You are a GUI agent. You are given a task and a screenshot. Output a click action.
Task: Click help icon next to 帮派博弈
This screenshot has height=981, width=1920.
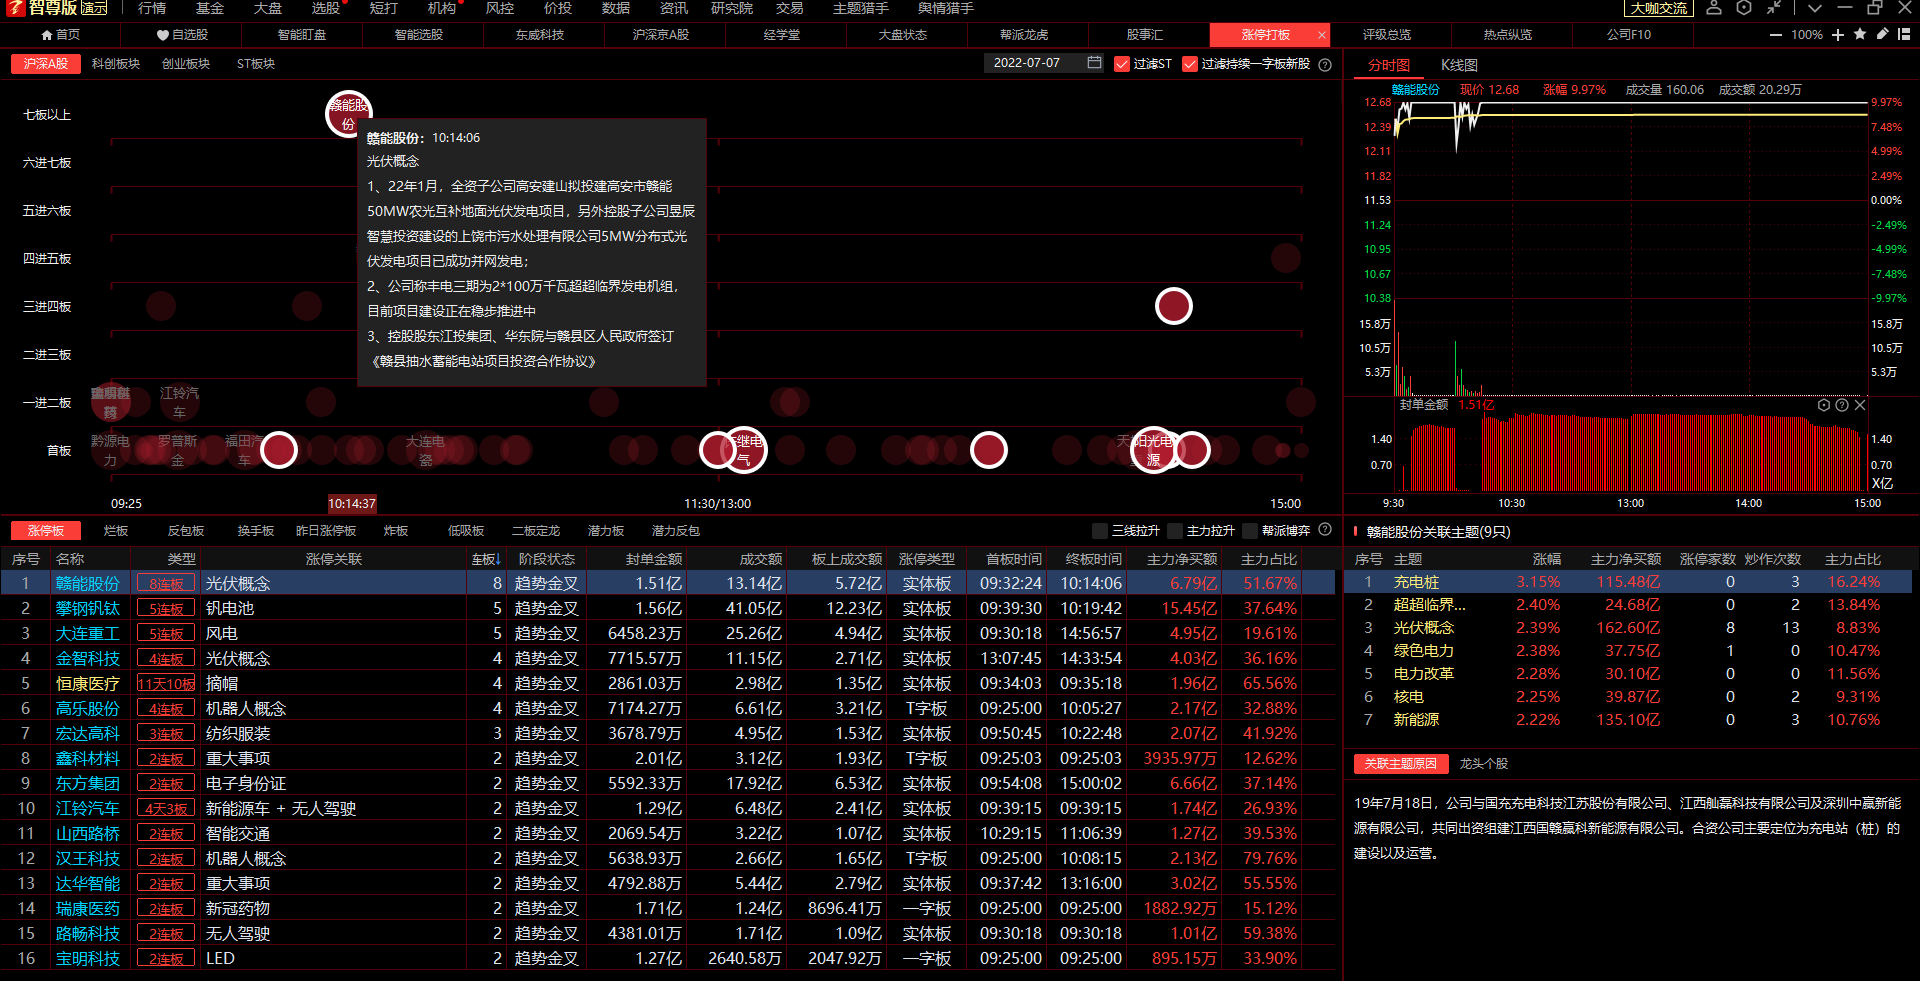click(x=1325, y=530)
